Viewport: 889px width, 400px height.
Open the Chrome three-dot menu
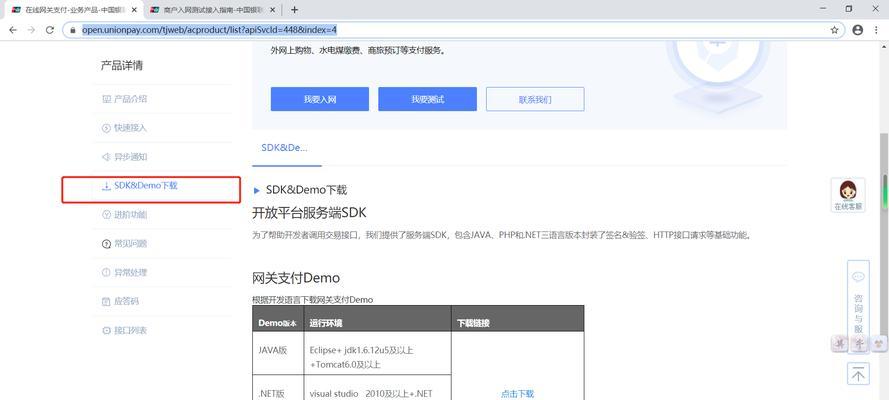[878, 30]
